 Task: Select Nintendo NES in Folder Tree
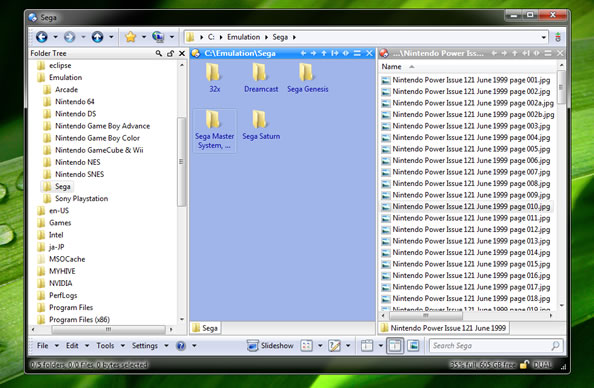pyautogui.click(x=78, y=162)
